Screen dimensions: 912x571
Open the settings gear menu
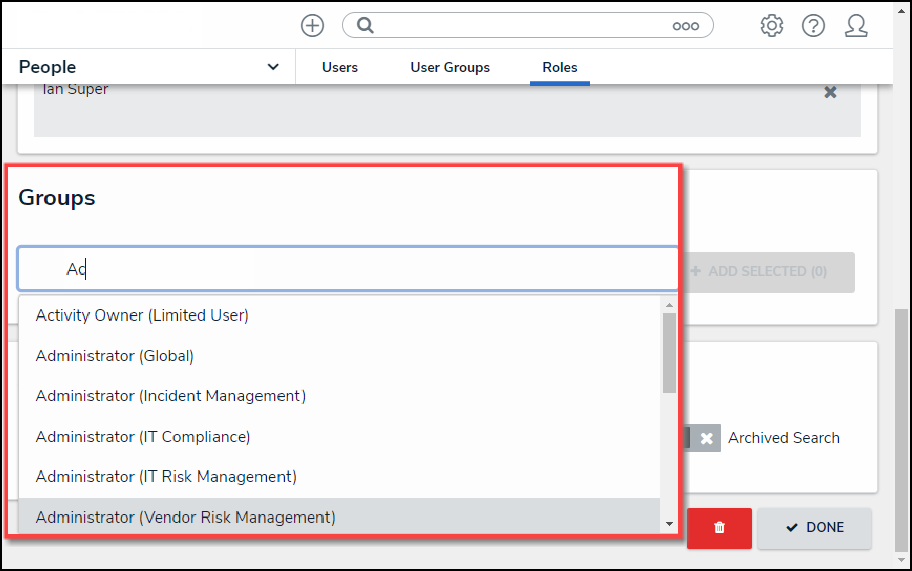point(771,26)
